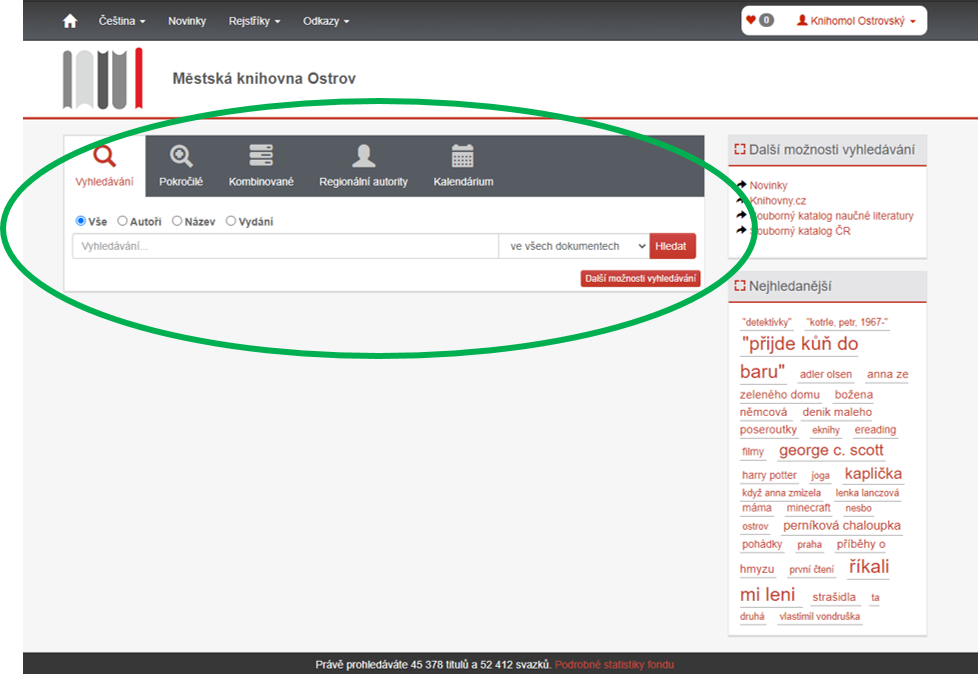Image resolution: width=978 pixels, height=674 pixels.
Task: Select the Vyhledávání magnifier search icon
Action: [x=105, y=156]
